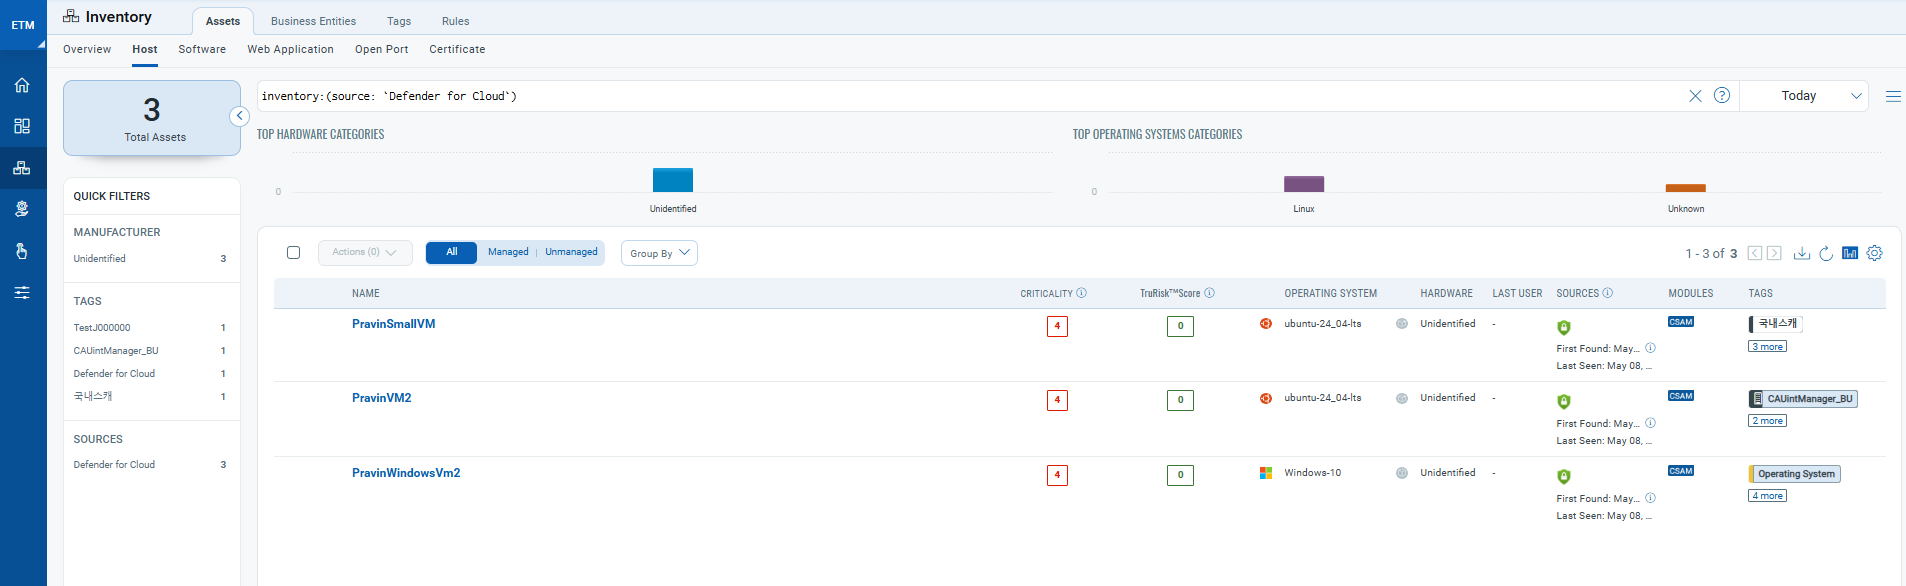Open PravinSmallVM asset details
Image resolution: width=1906 pixels, height=586 pixels.
click(x=393, y=324)
